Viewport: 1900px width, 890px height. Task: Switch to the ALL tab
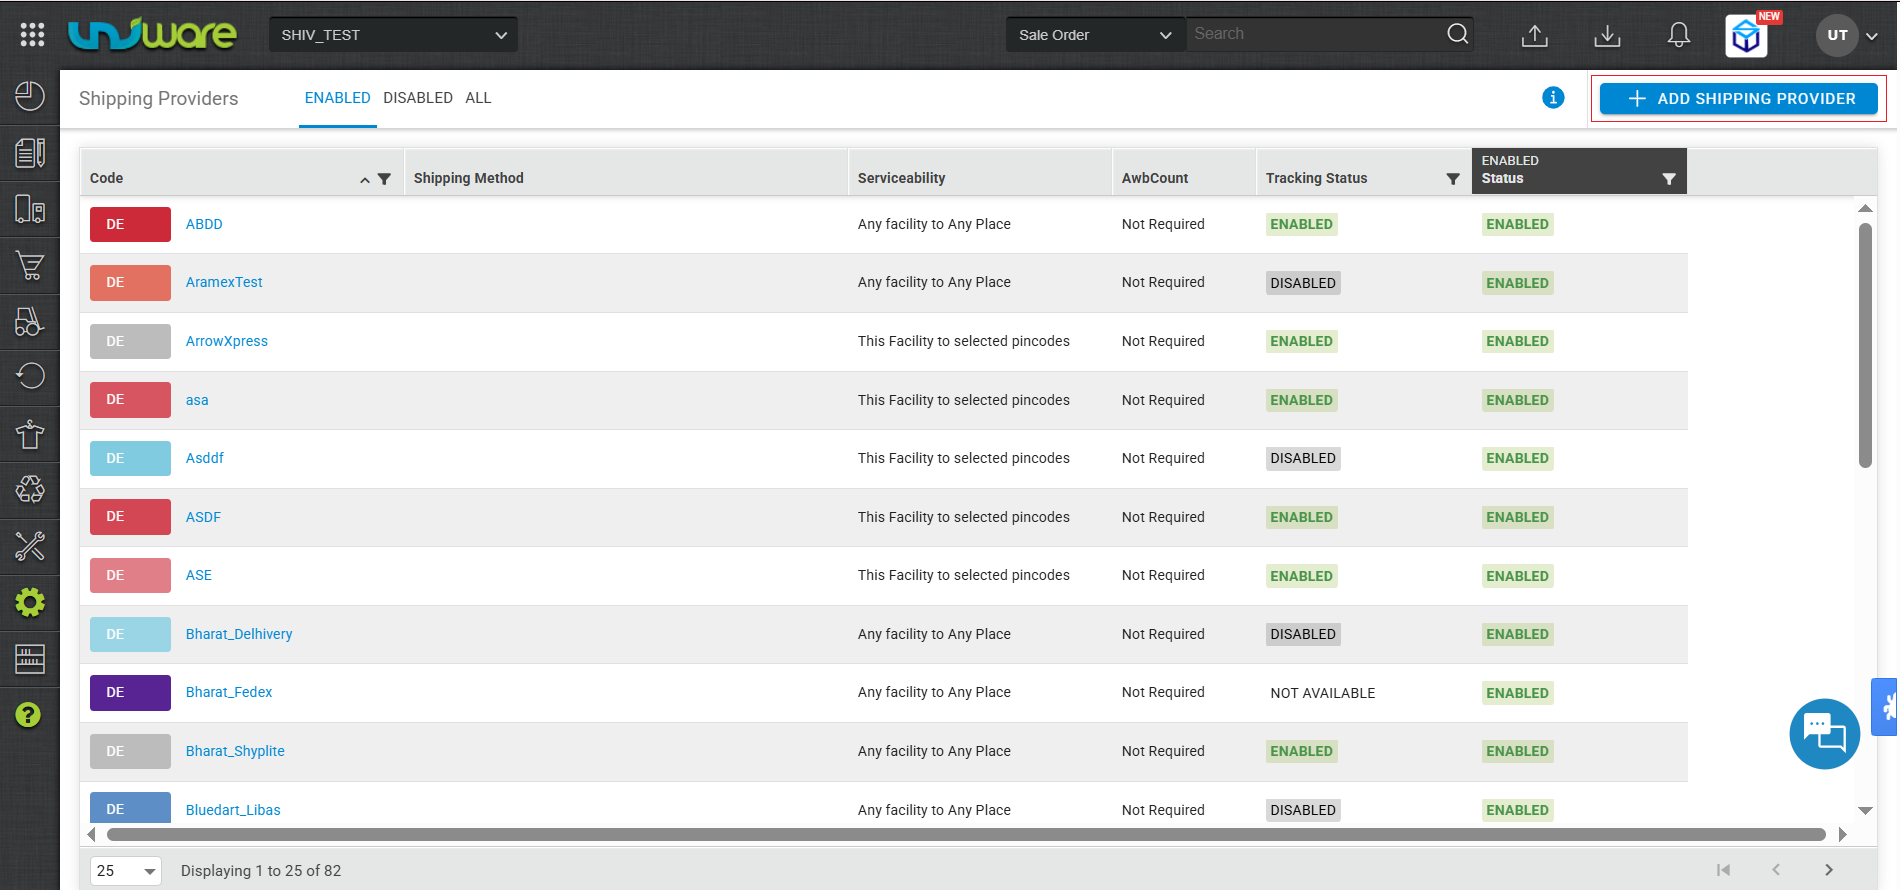[x=478, y=98]
